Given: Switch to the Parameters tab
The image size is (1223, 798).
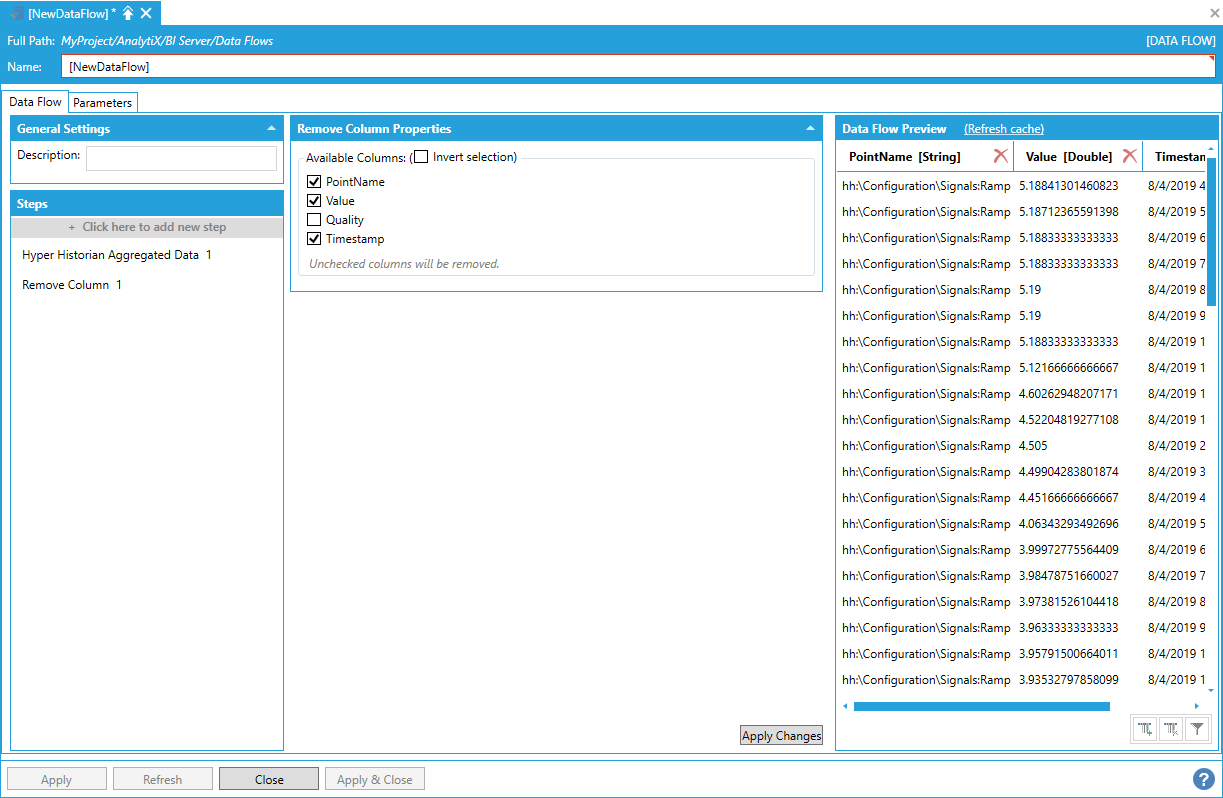Looking at the screenshot, I should click(x=103, y=103).
